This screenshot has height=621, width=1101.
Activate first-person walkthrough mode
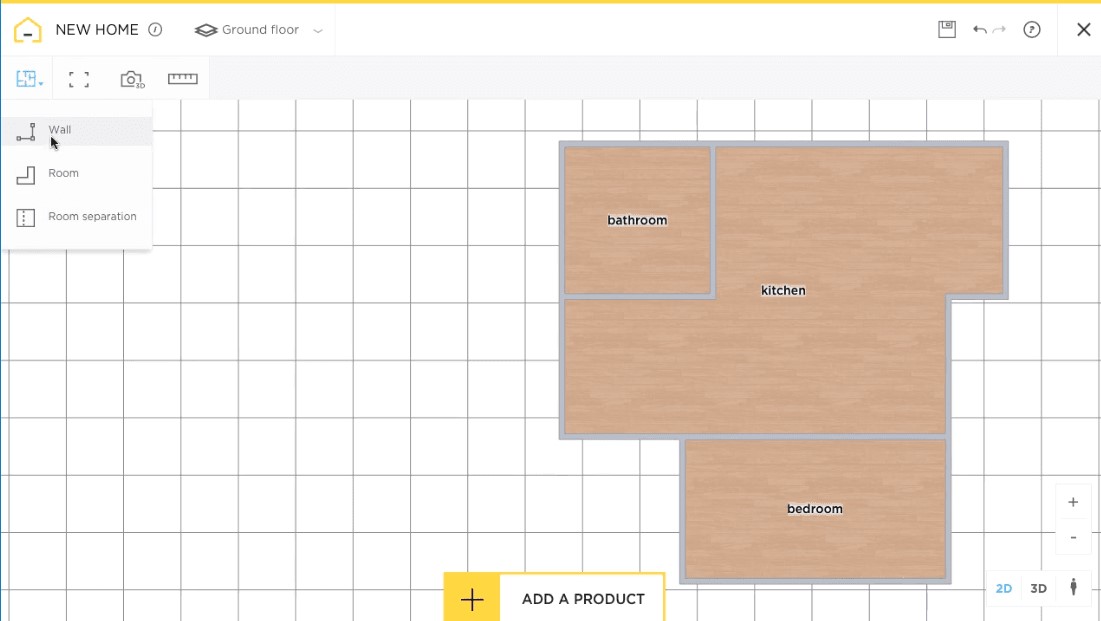(1072, 588)
